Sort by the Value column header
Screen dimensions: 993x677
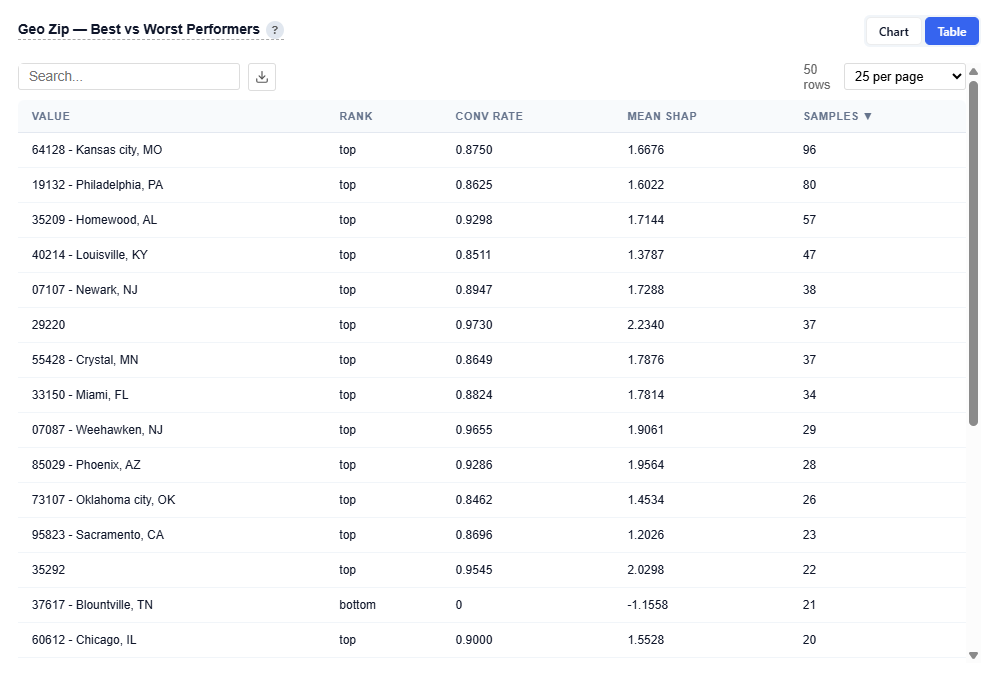pyautogui.click(x=51, y=116)
